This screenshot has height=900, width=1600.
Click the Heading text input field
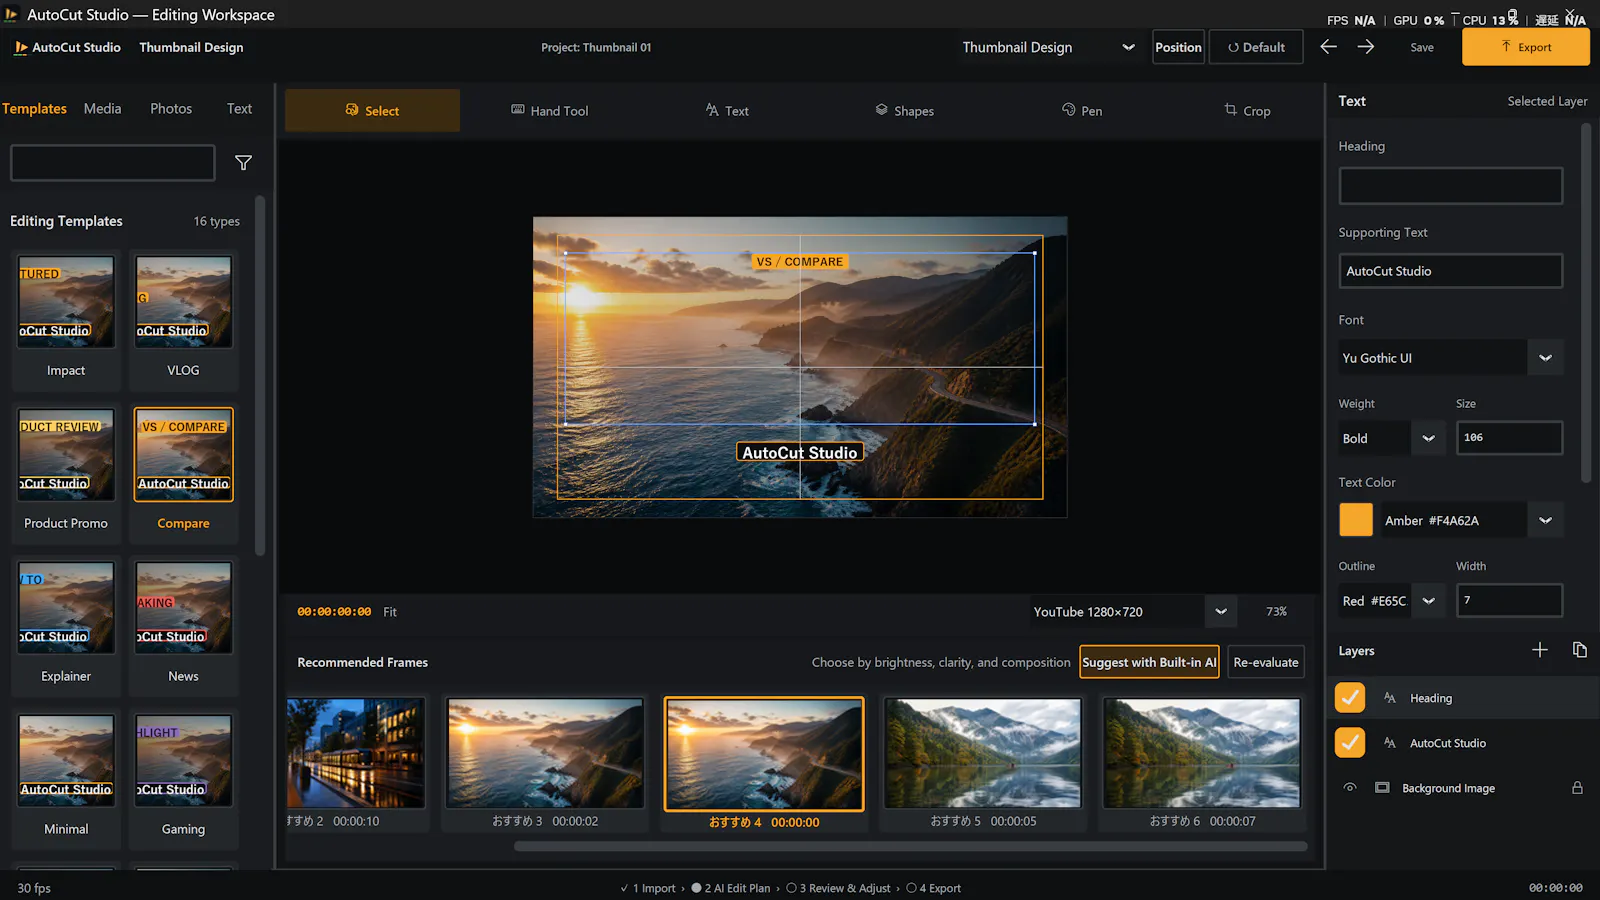1450,186
